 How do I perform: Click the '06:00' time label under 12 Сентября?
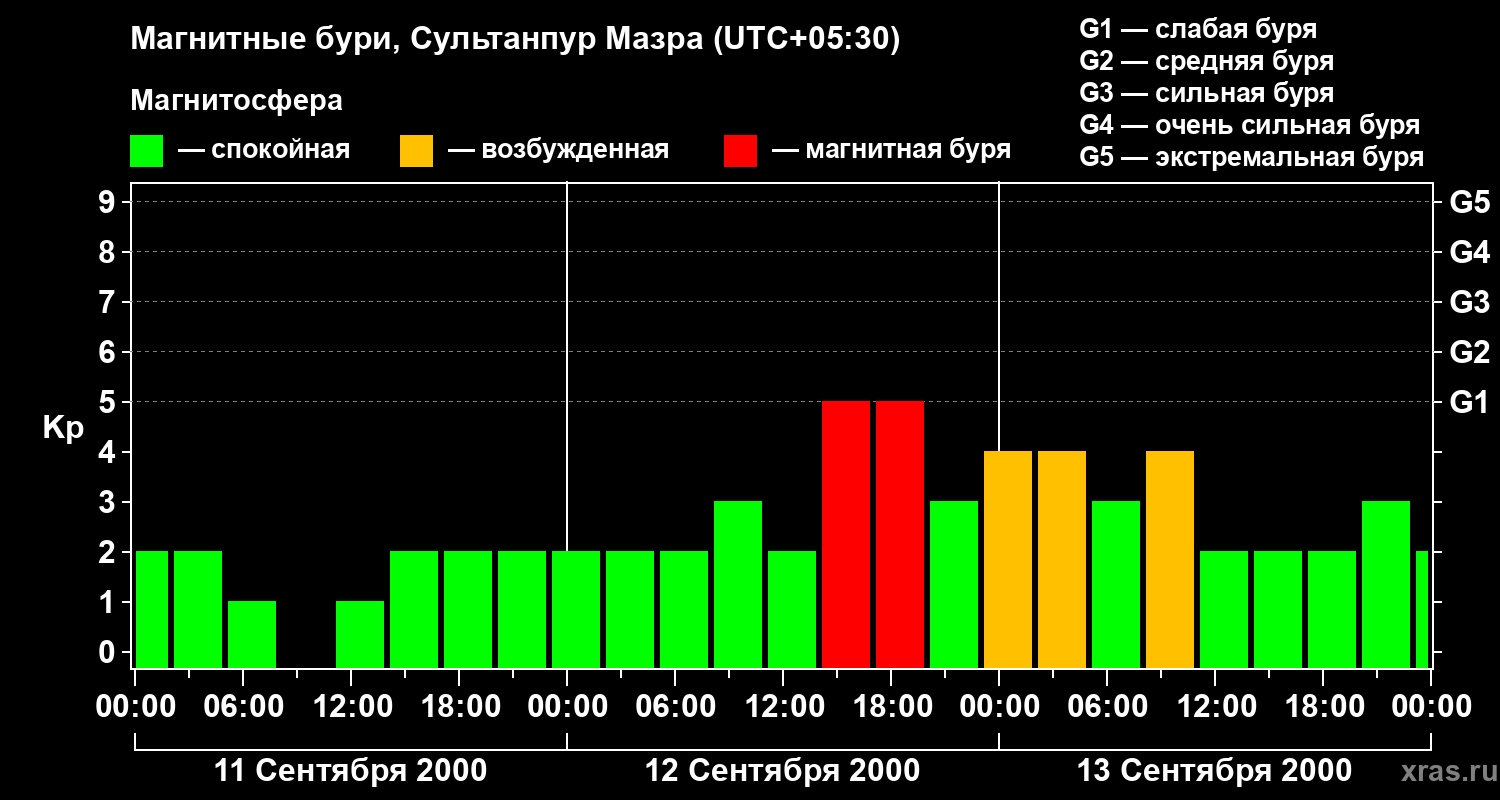point(675,707)
